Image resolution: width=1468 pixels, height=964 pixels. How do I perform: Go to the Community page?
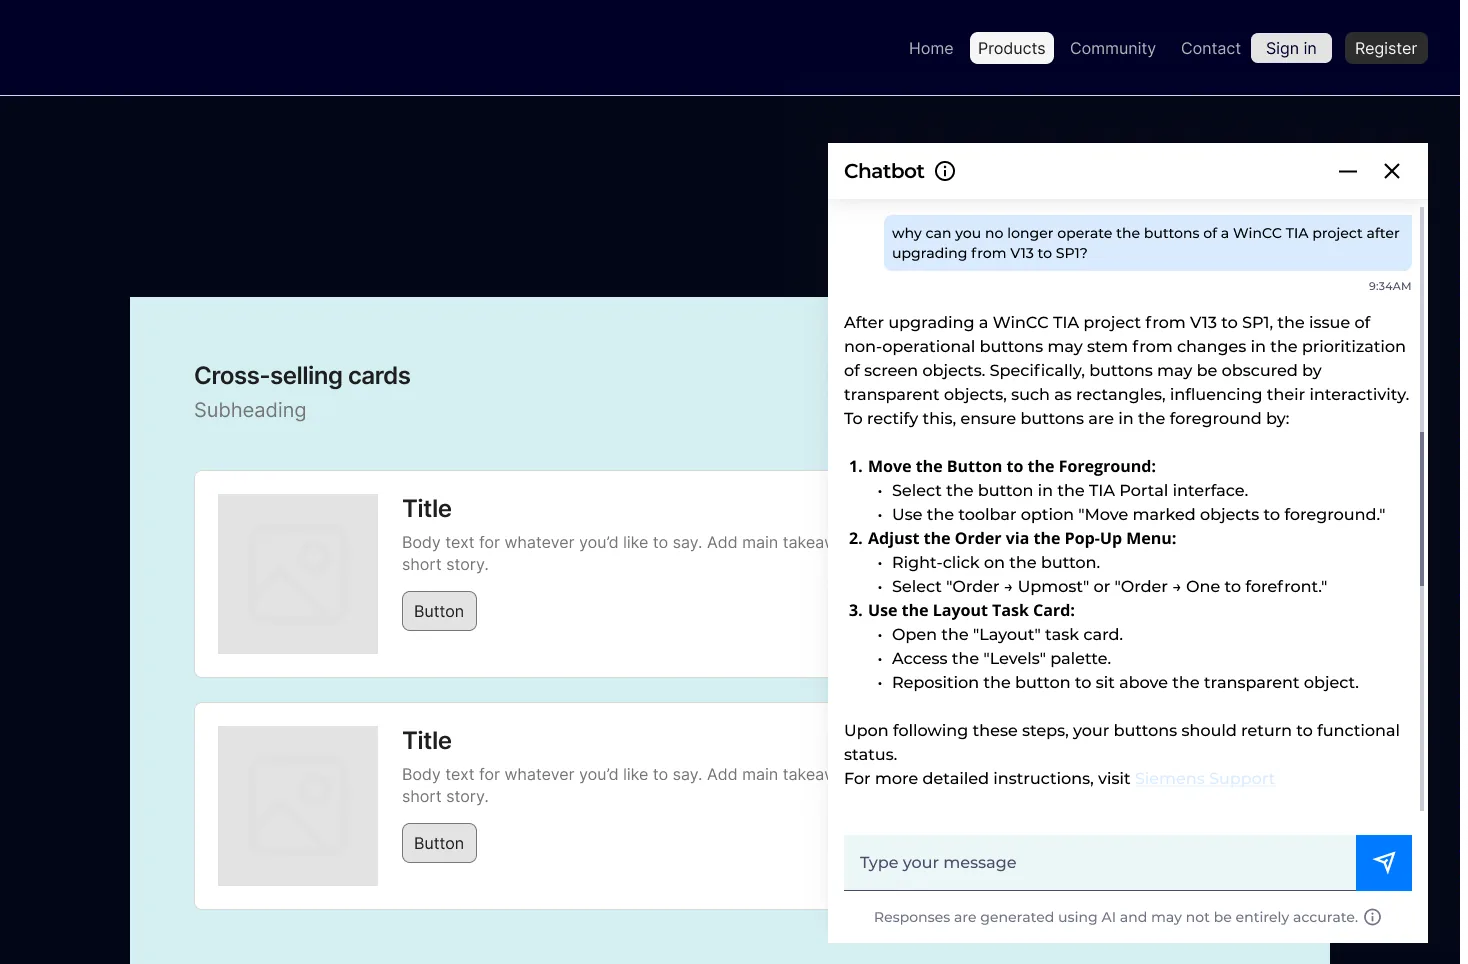pyautogui.click(x=1113, y=48)
